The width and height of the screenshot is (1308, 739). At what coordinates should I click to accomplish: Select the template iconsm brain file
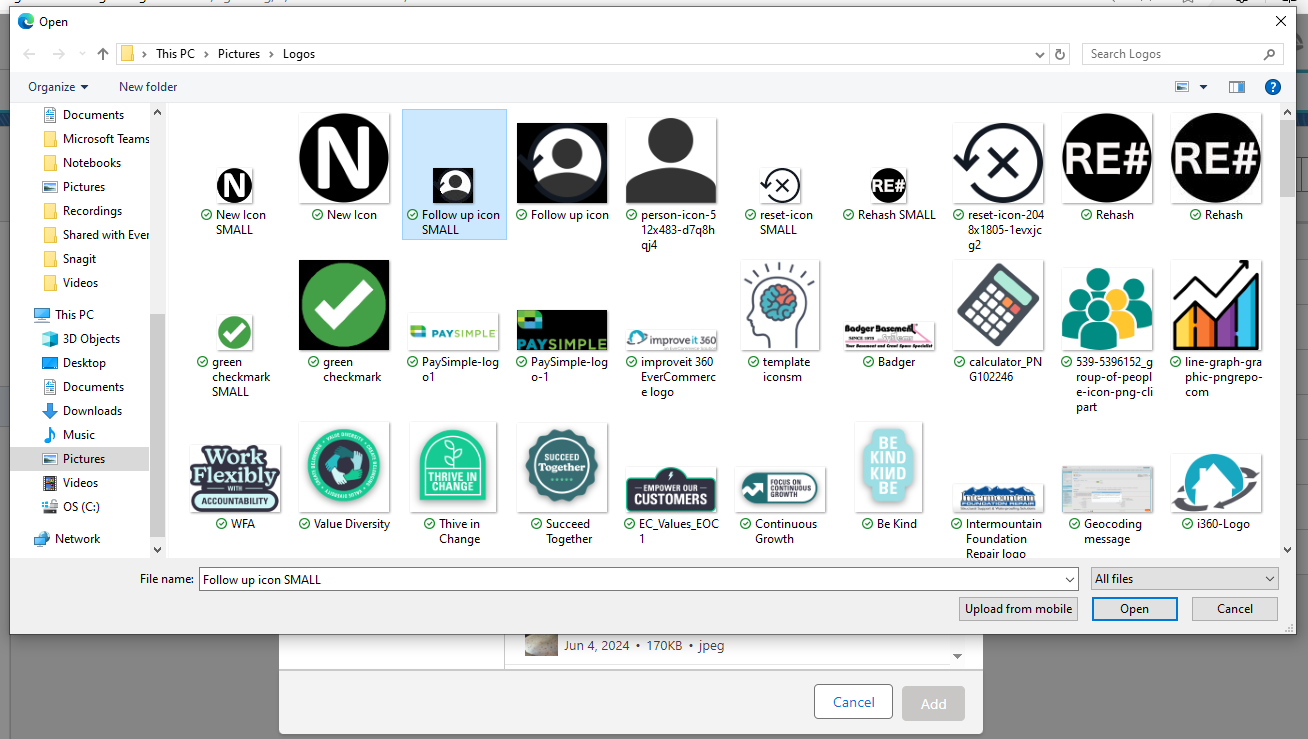pos(780,322)
